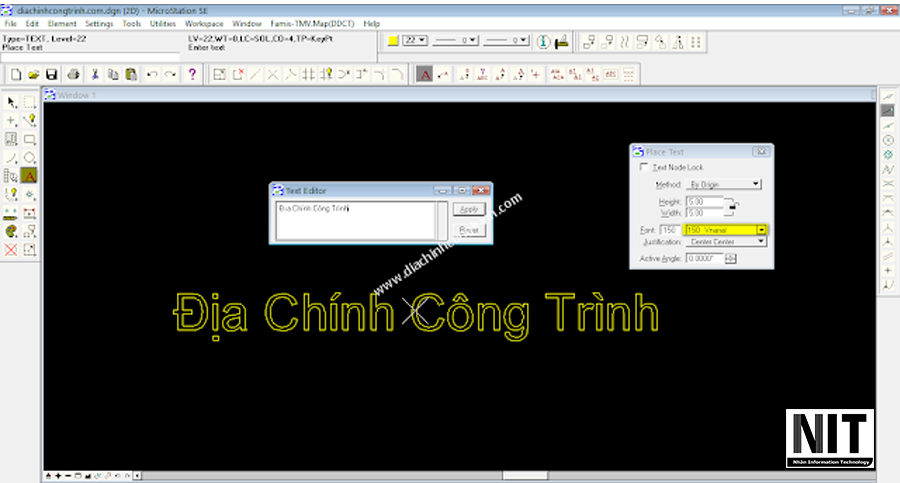The height and width of the screenshot is (483, 900).
Task: Open a design file with the folder icon
Action: tap(34, 74)
